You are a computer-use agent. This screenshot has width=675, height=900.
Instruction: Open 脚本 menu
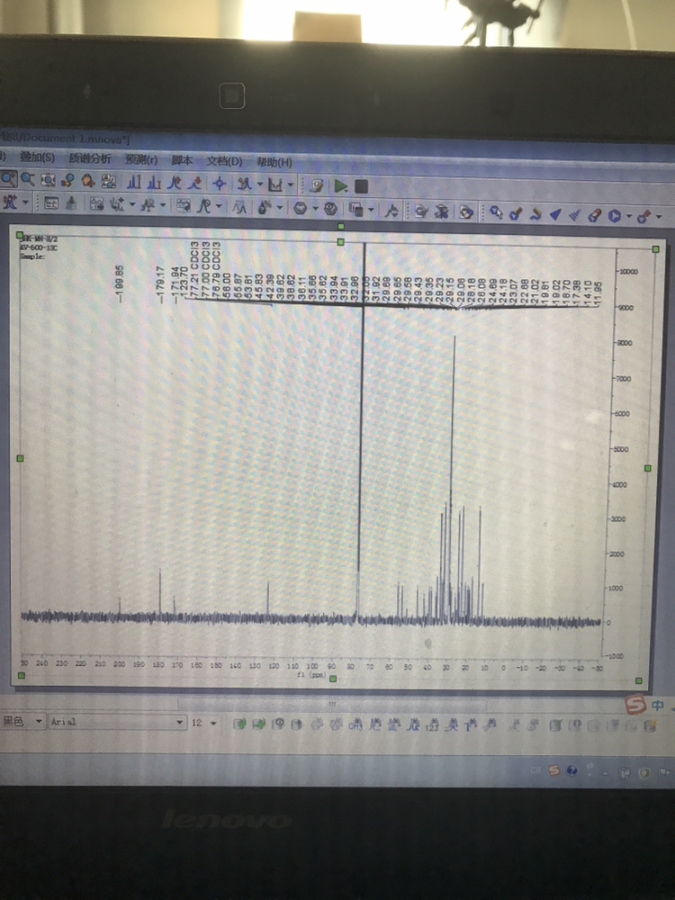[x=181, y=160]
